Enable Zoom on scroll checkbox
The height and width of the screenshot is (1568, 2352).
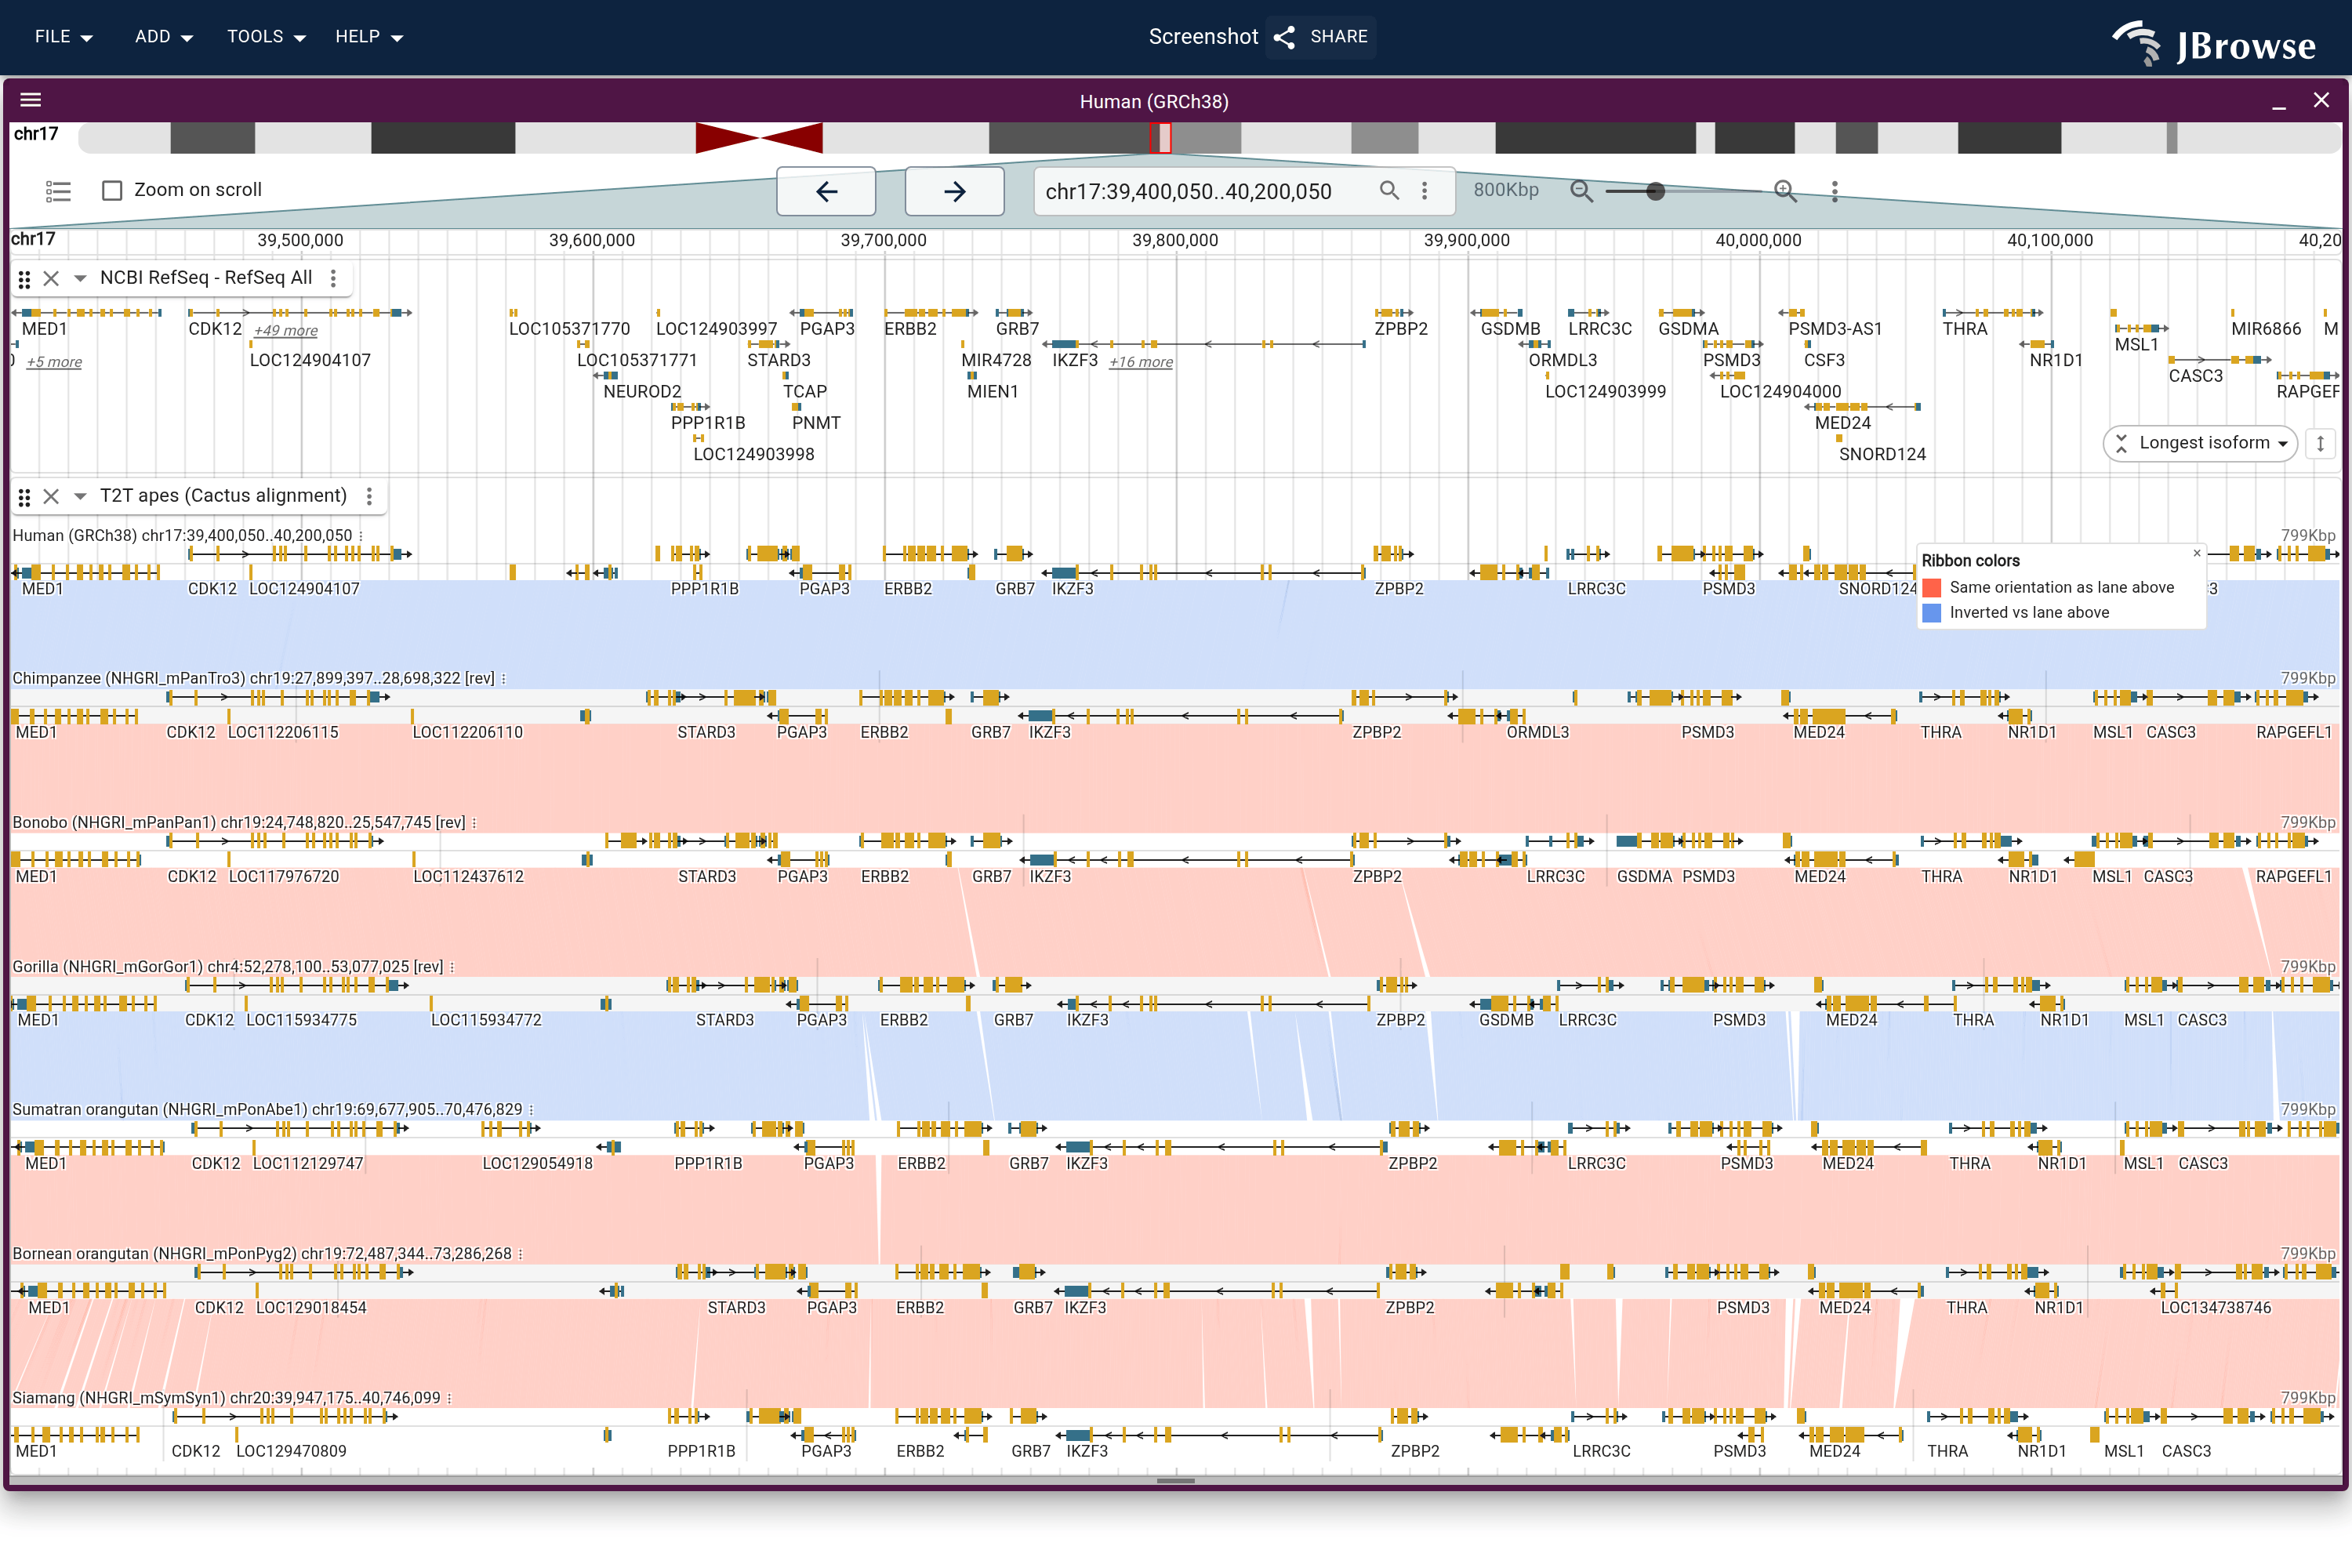click(x=112, y=190)
